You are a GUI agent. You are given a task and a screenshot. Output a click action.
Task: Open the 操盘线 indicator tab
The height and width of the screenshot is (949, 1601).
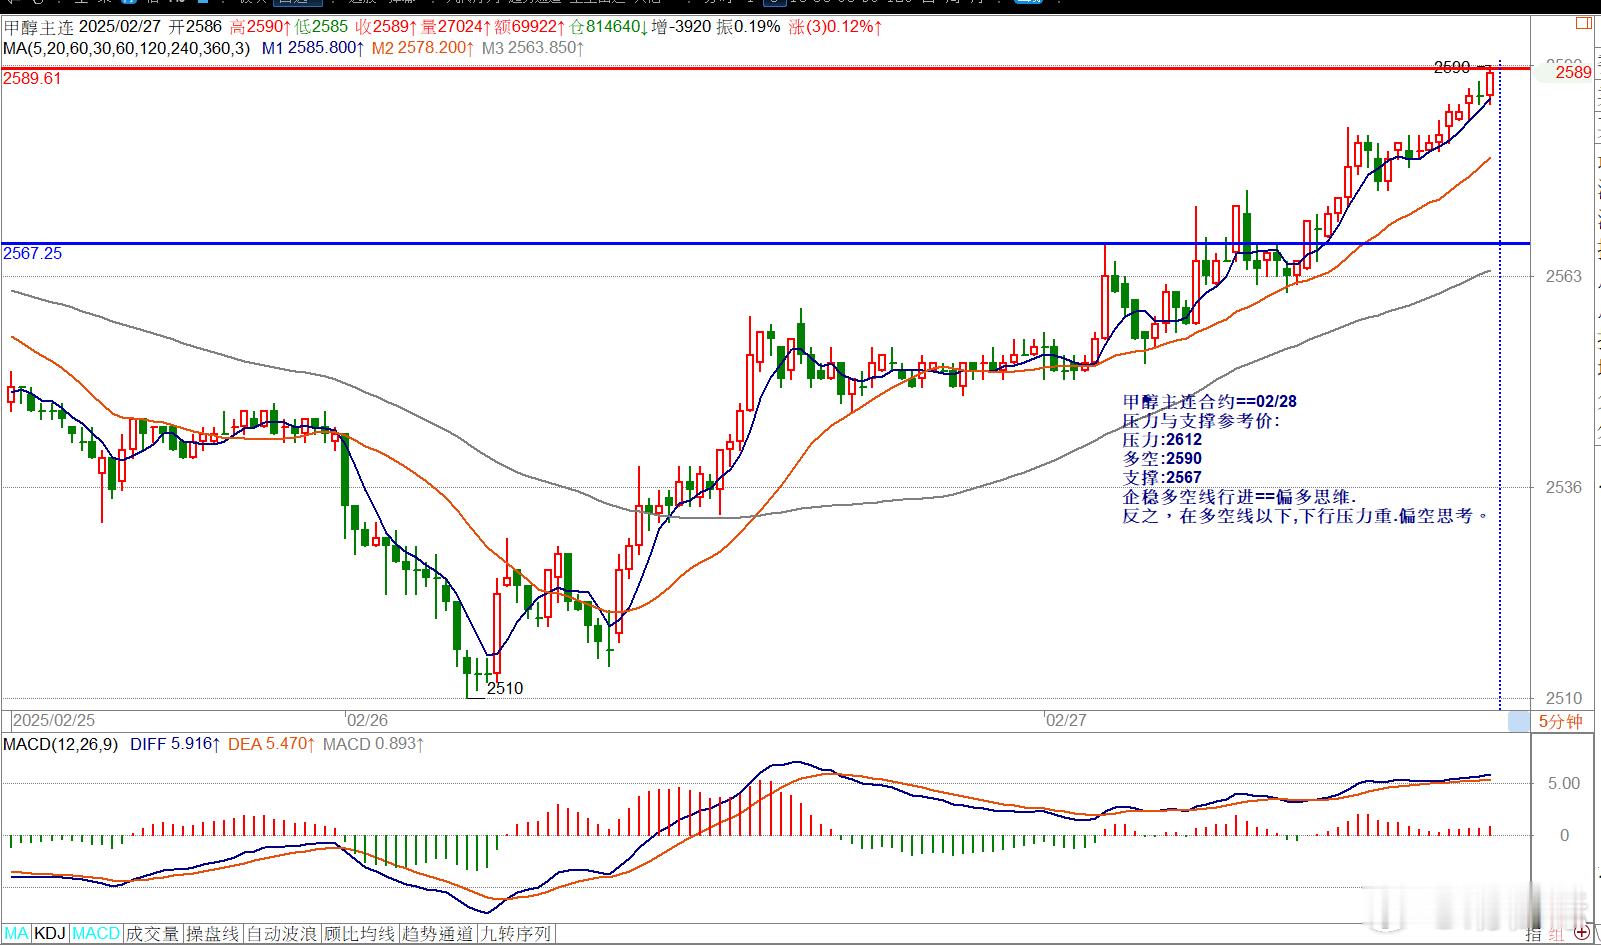(x=212, y=934)
